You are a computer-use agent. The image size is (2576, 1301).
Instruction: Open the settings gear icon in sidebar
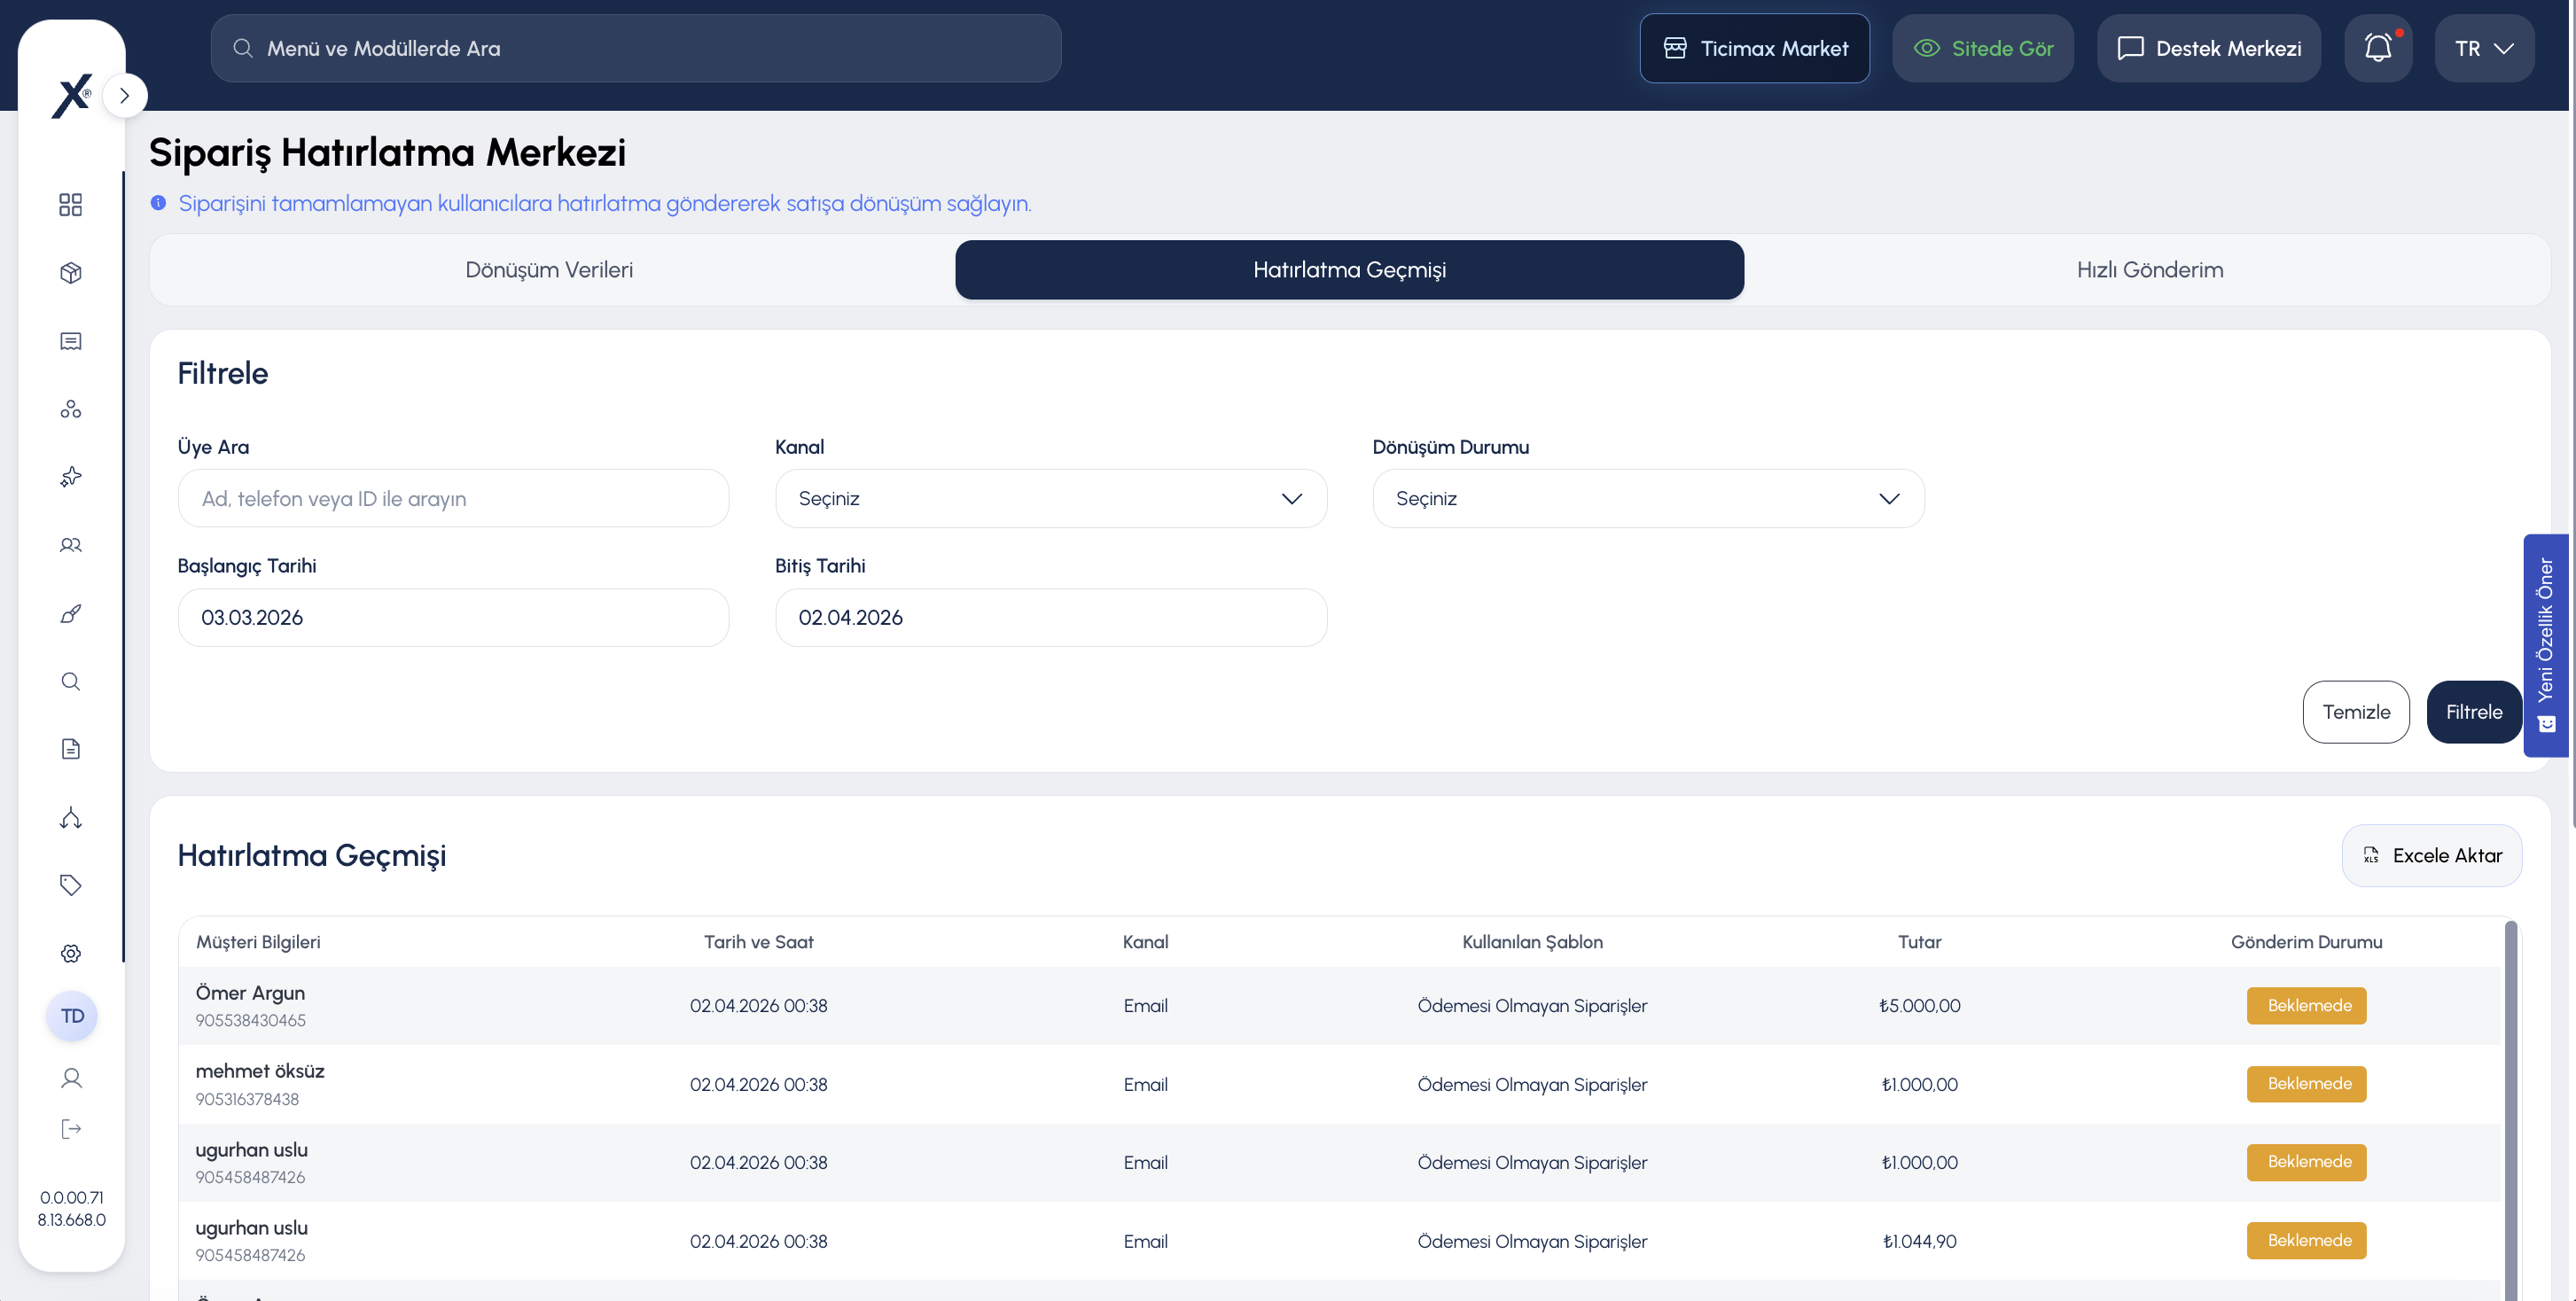click(70, 953)
